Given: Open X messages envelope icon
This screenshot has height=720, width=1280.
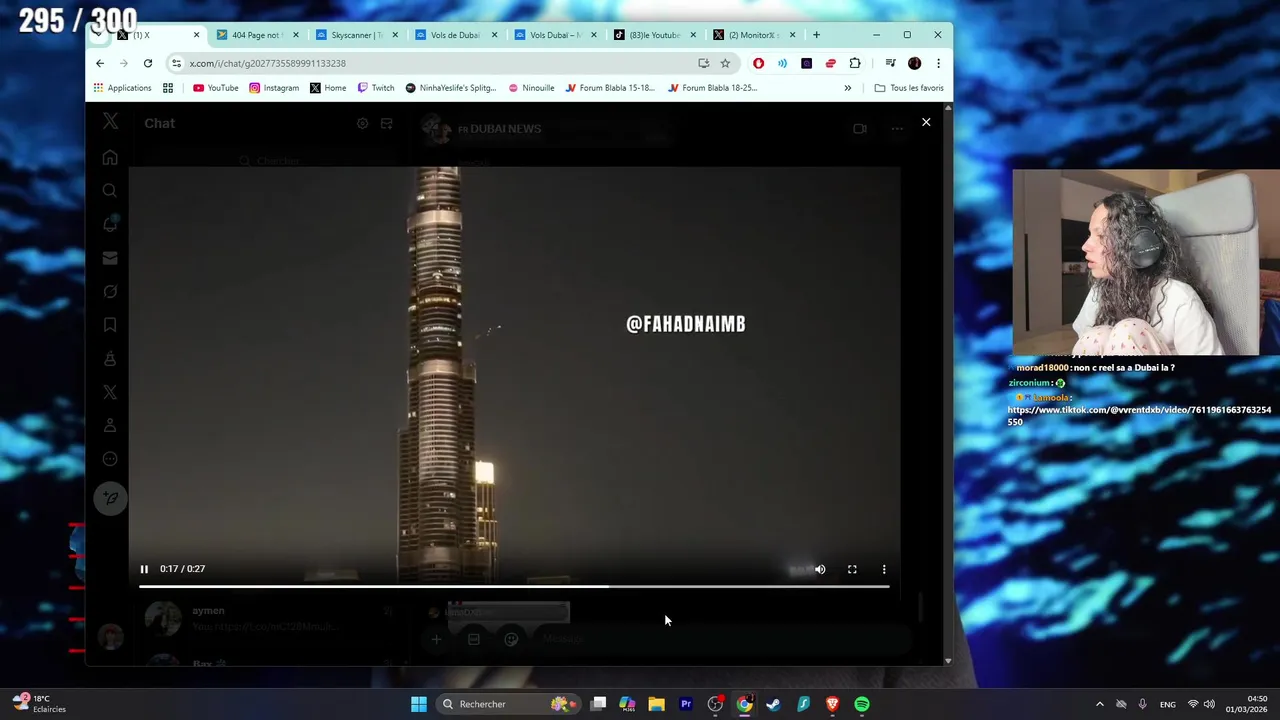Looking at the screenshot, I should click(110, 258).
